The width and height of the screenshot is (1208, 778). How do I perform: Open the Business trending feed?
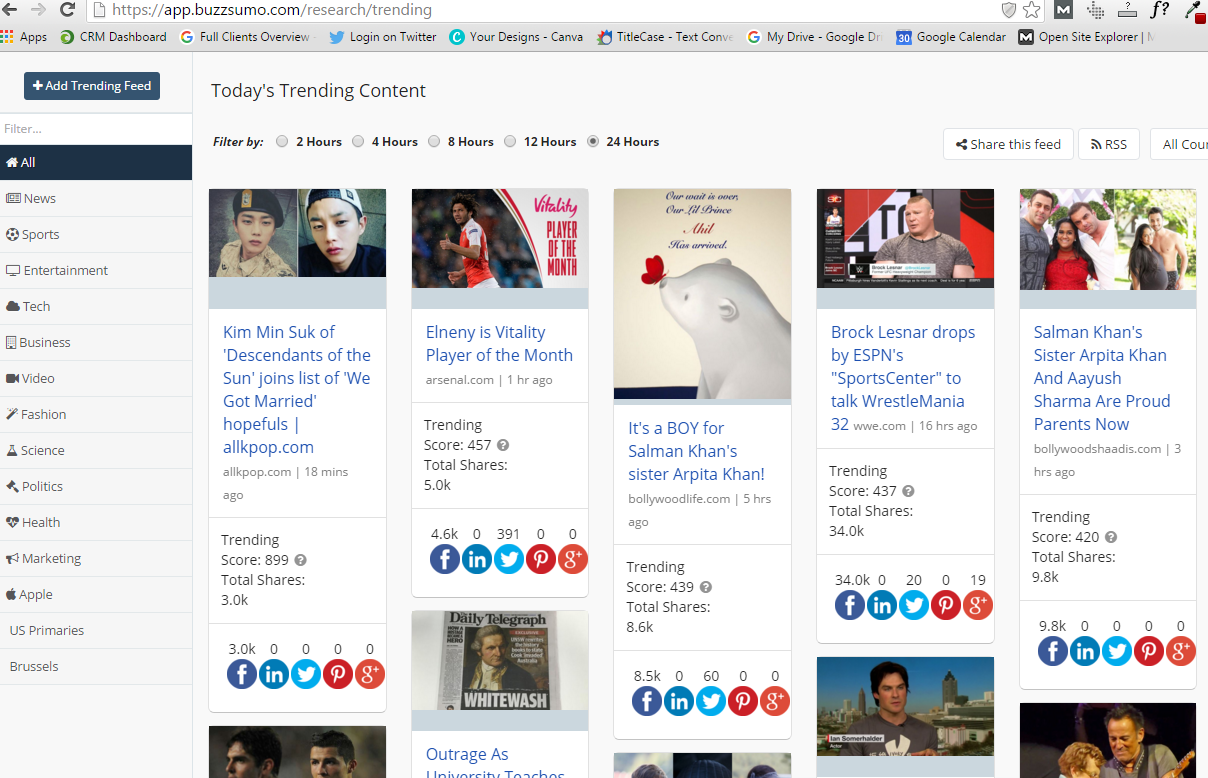(96, 342)
